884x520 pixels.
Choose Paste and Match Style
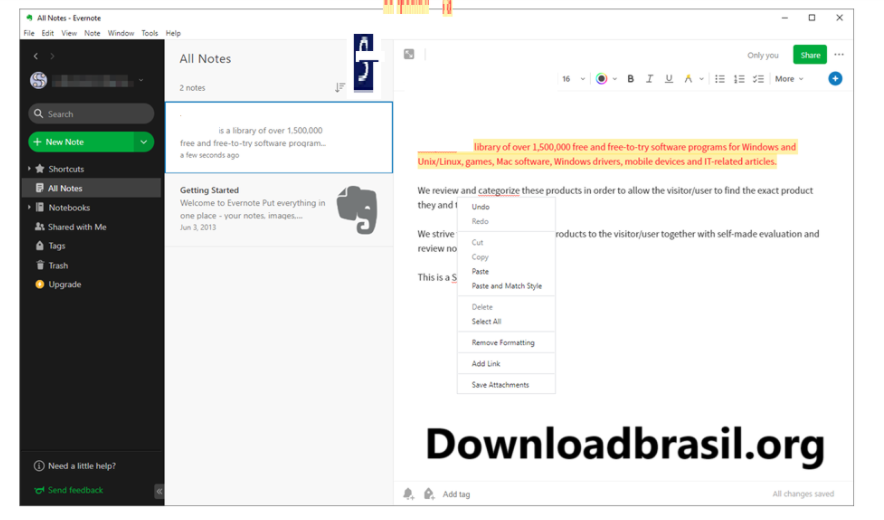[506, 286]
